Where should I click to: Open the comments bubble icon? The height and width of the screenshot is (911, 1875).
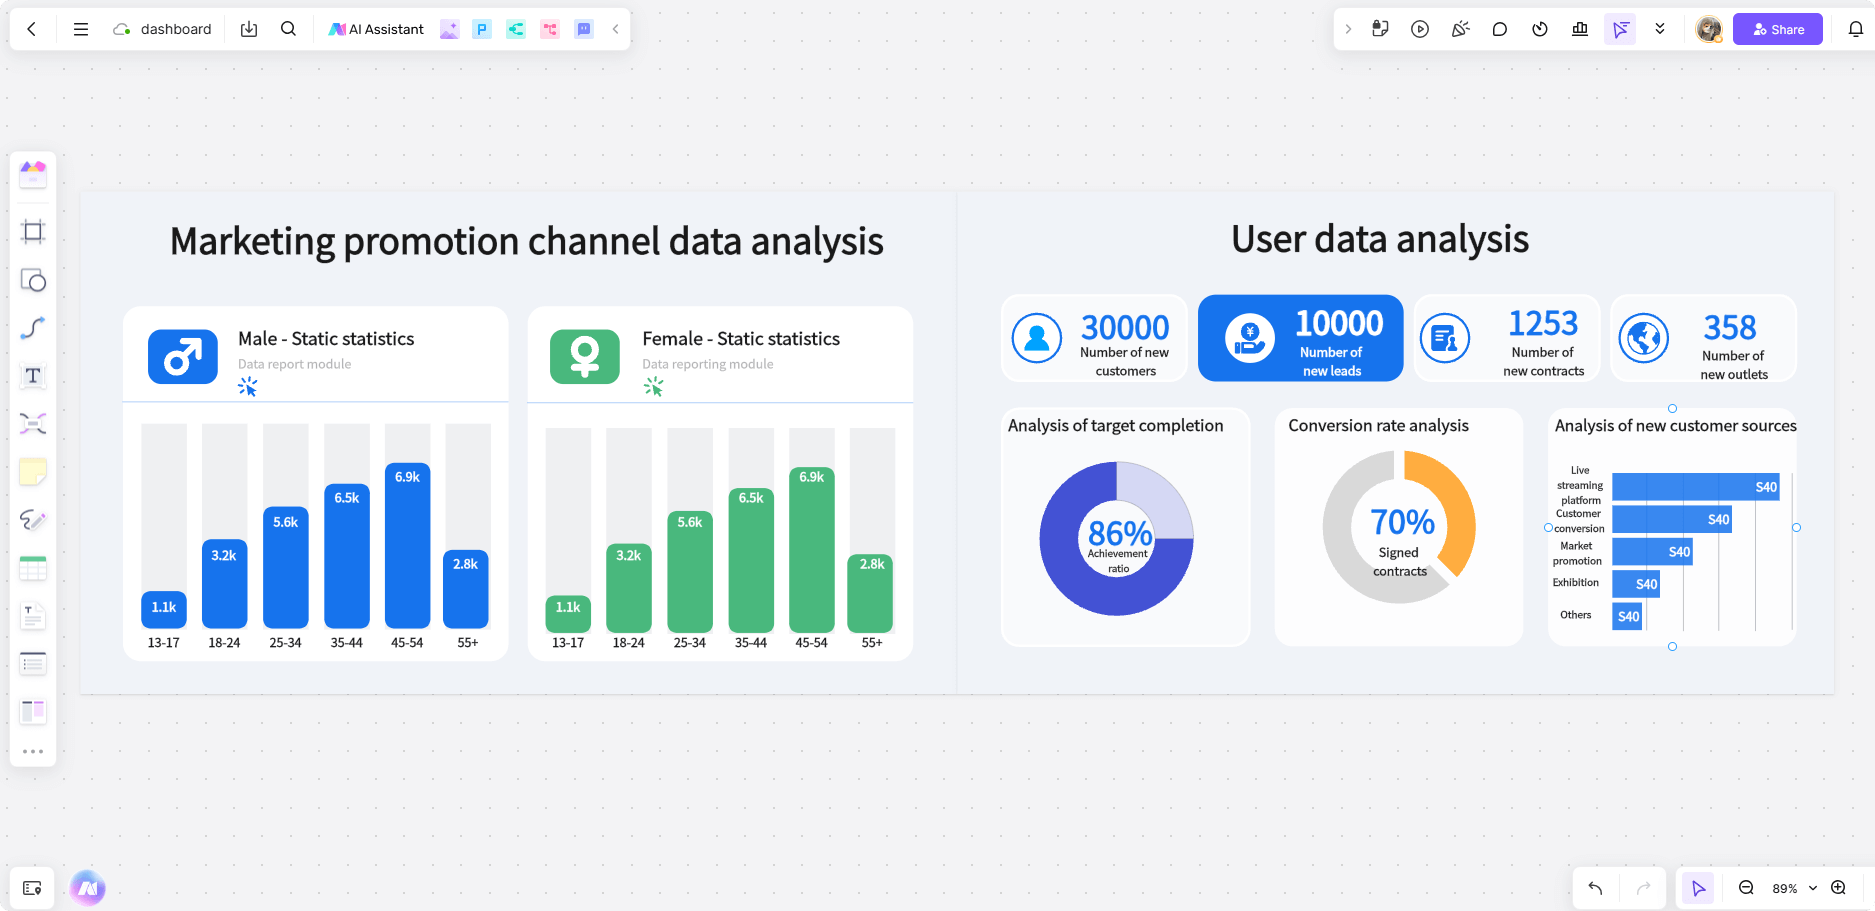point(1500,29)
